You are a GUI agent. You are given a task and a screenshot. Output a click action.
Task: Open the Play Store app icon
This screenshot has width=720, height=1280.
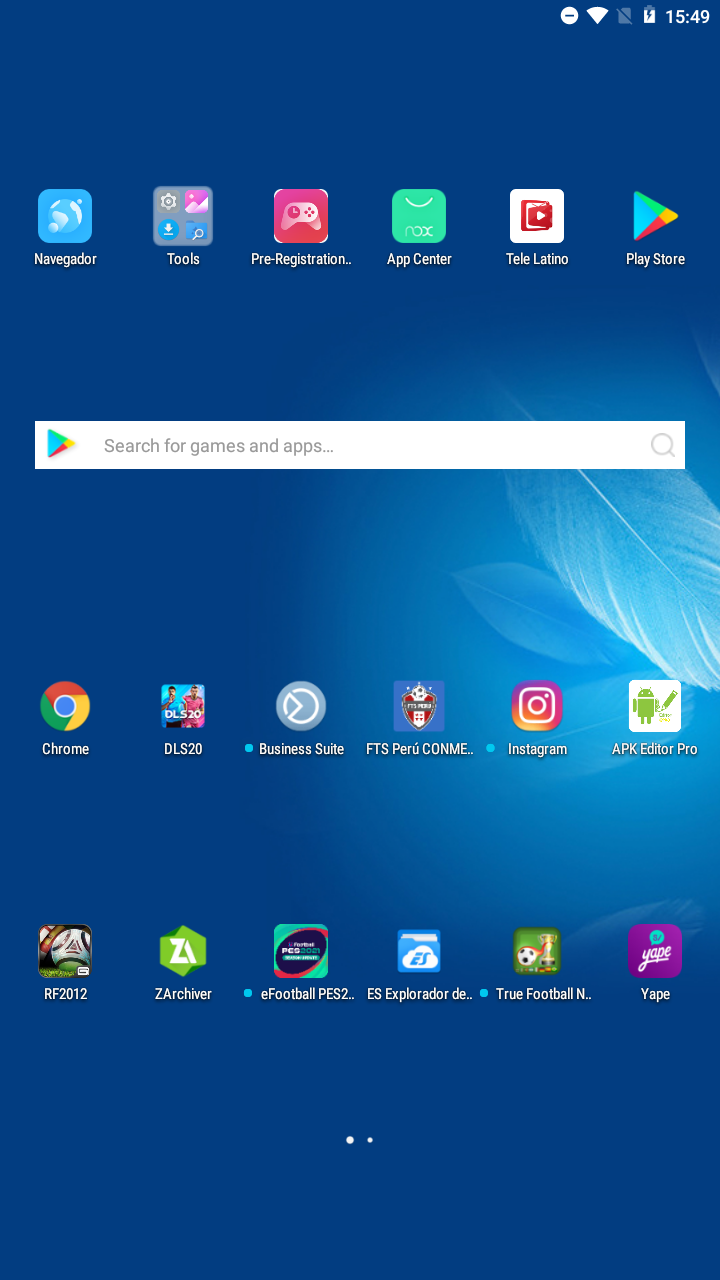[x=655, y=216]
